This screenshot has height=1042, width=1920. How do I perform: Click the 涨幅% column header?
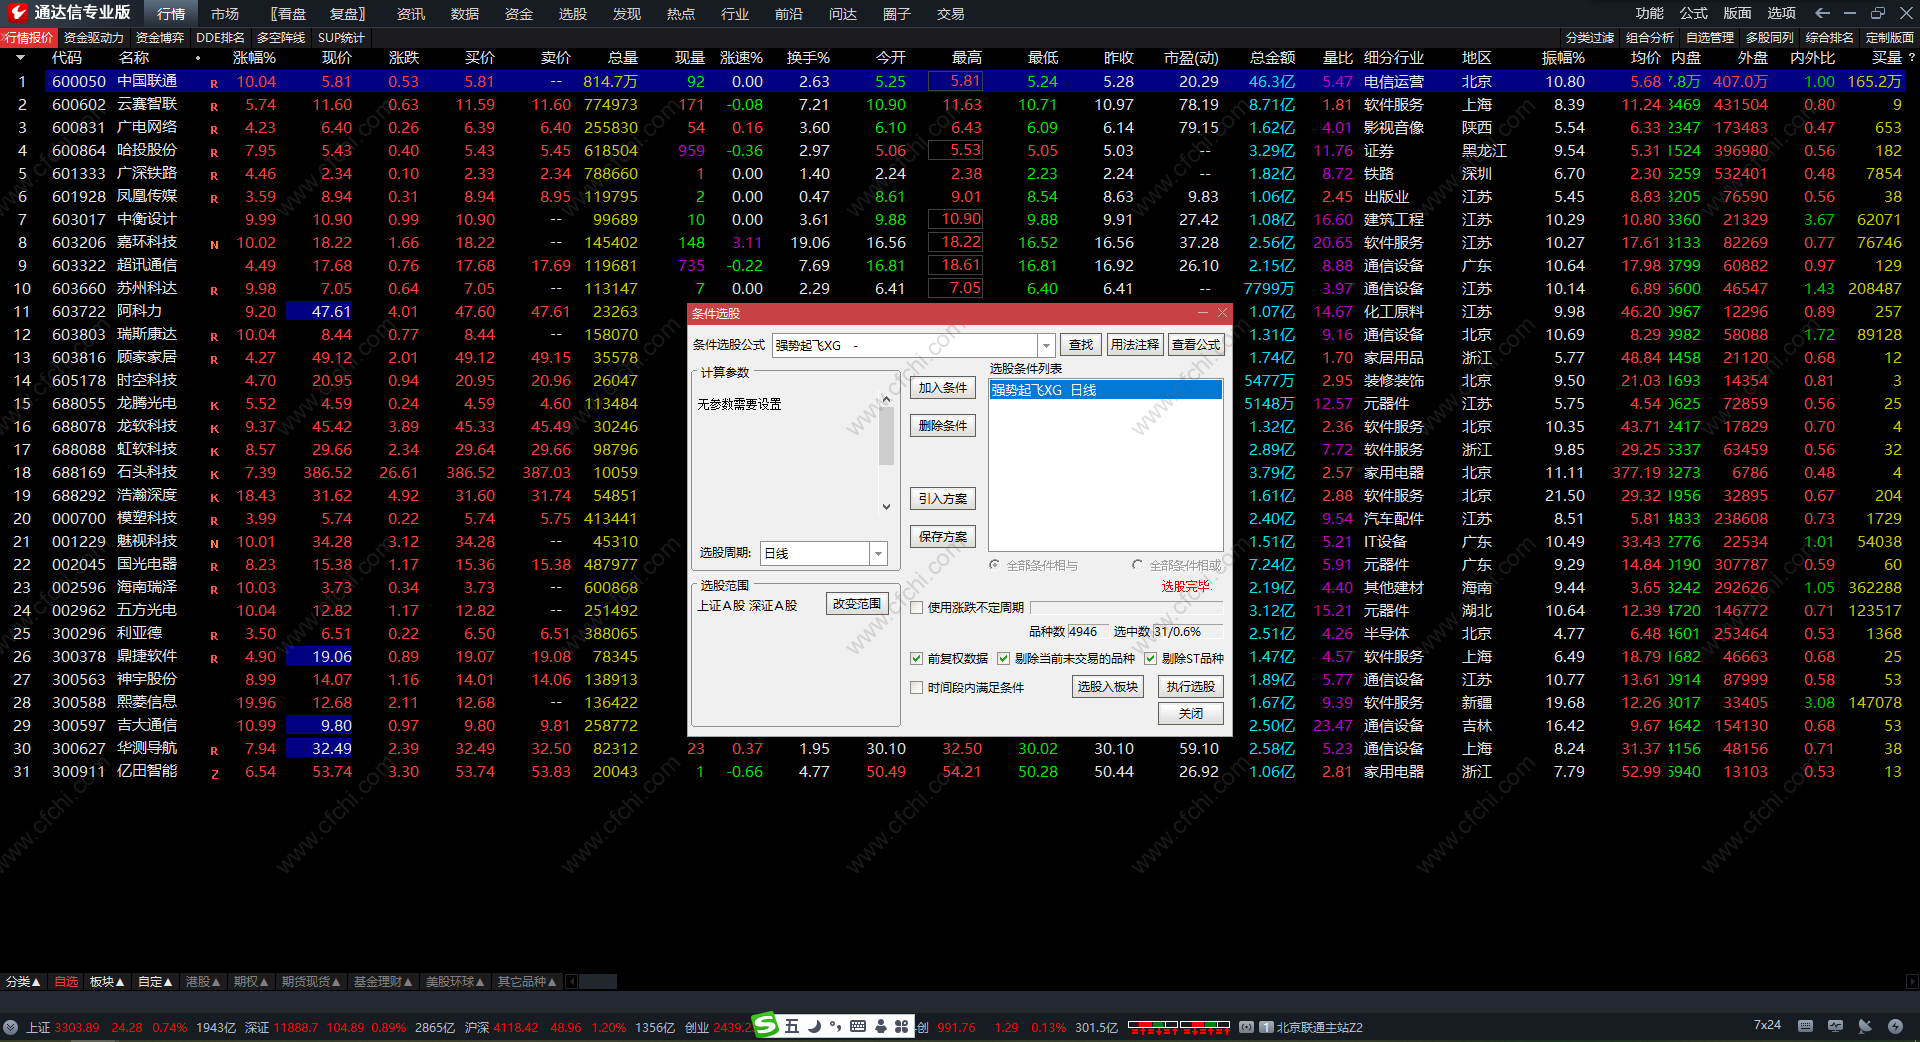tap(254, 58)
